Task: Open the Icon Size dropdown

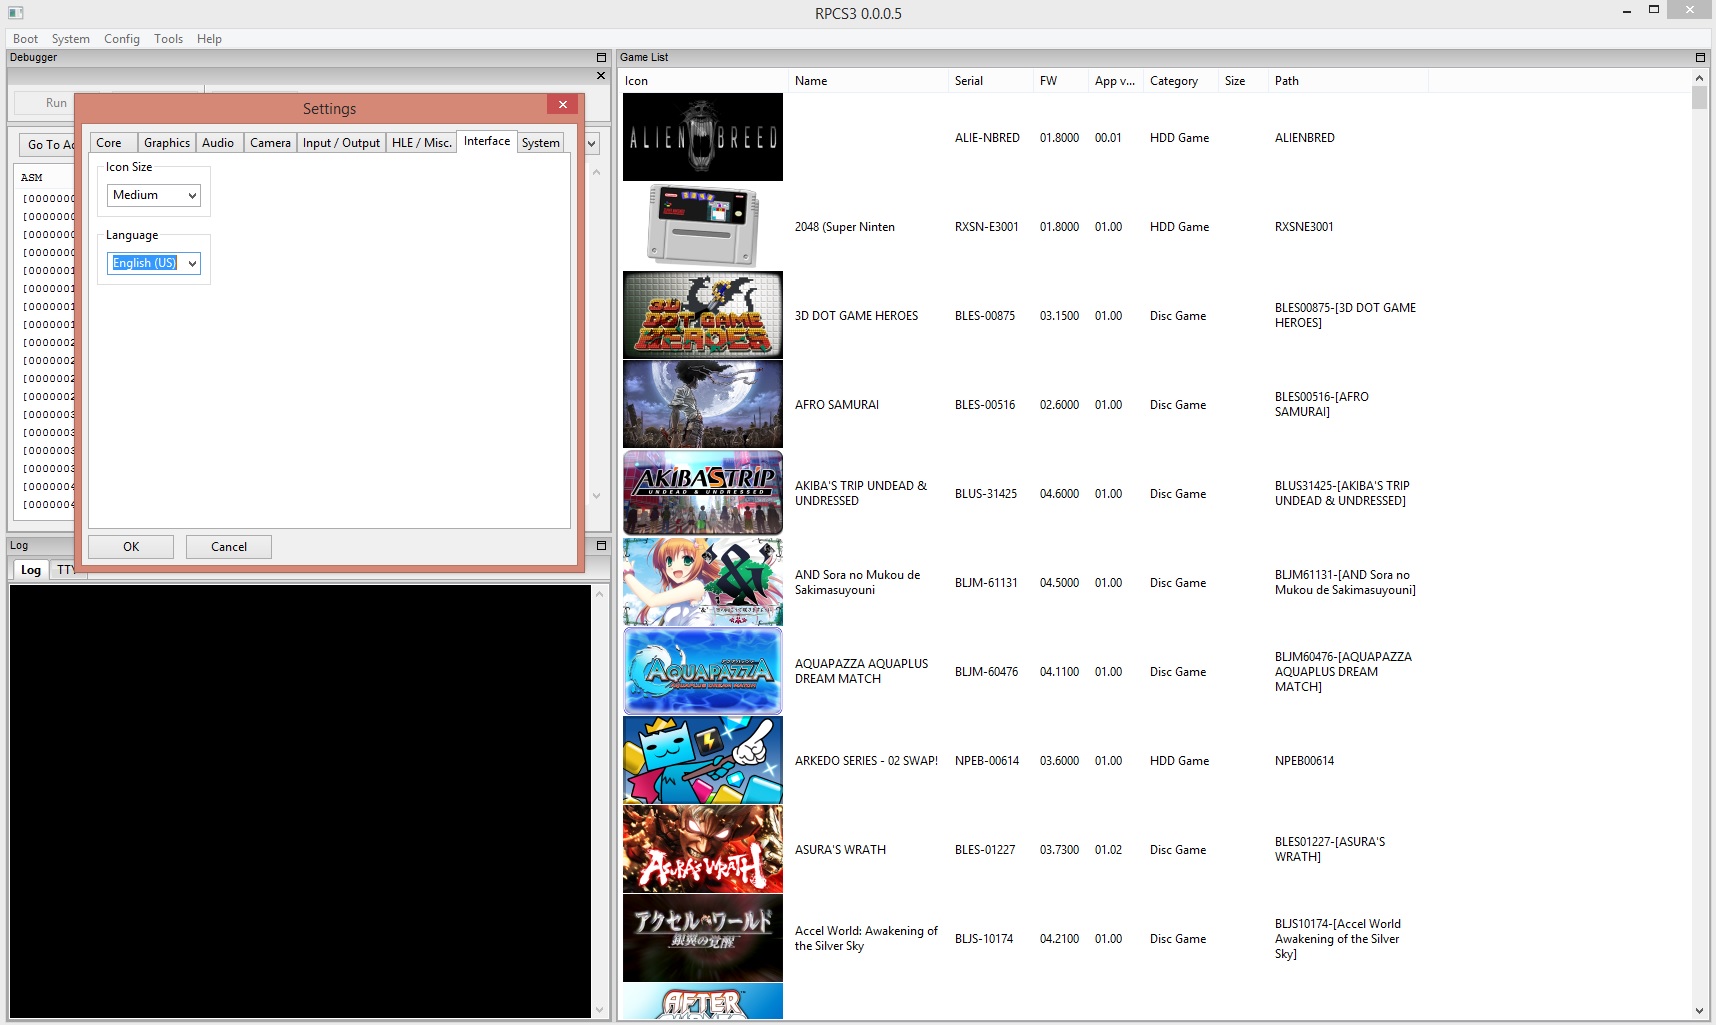Action: tap(154, 195)
